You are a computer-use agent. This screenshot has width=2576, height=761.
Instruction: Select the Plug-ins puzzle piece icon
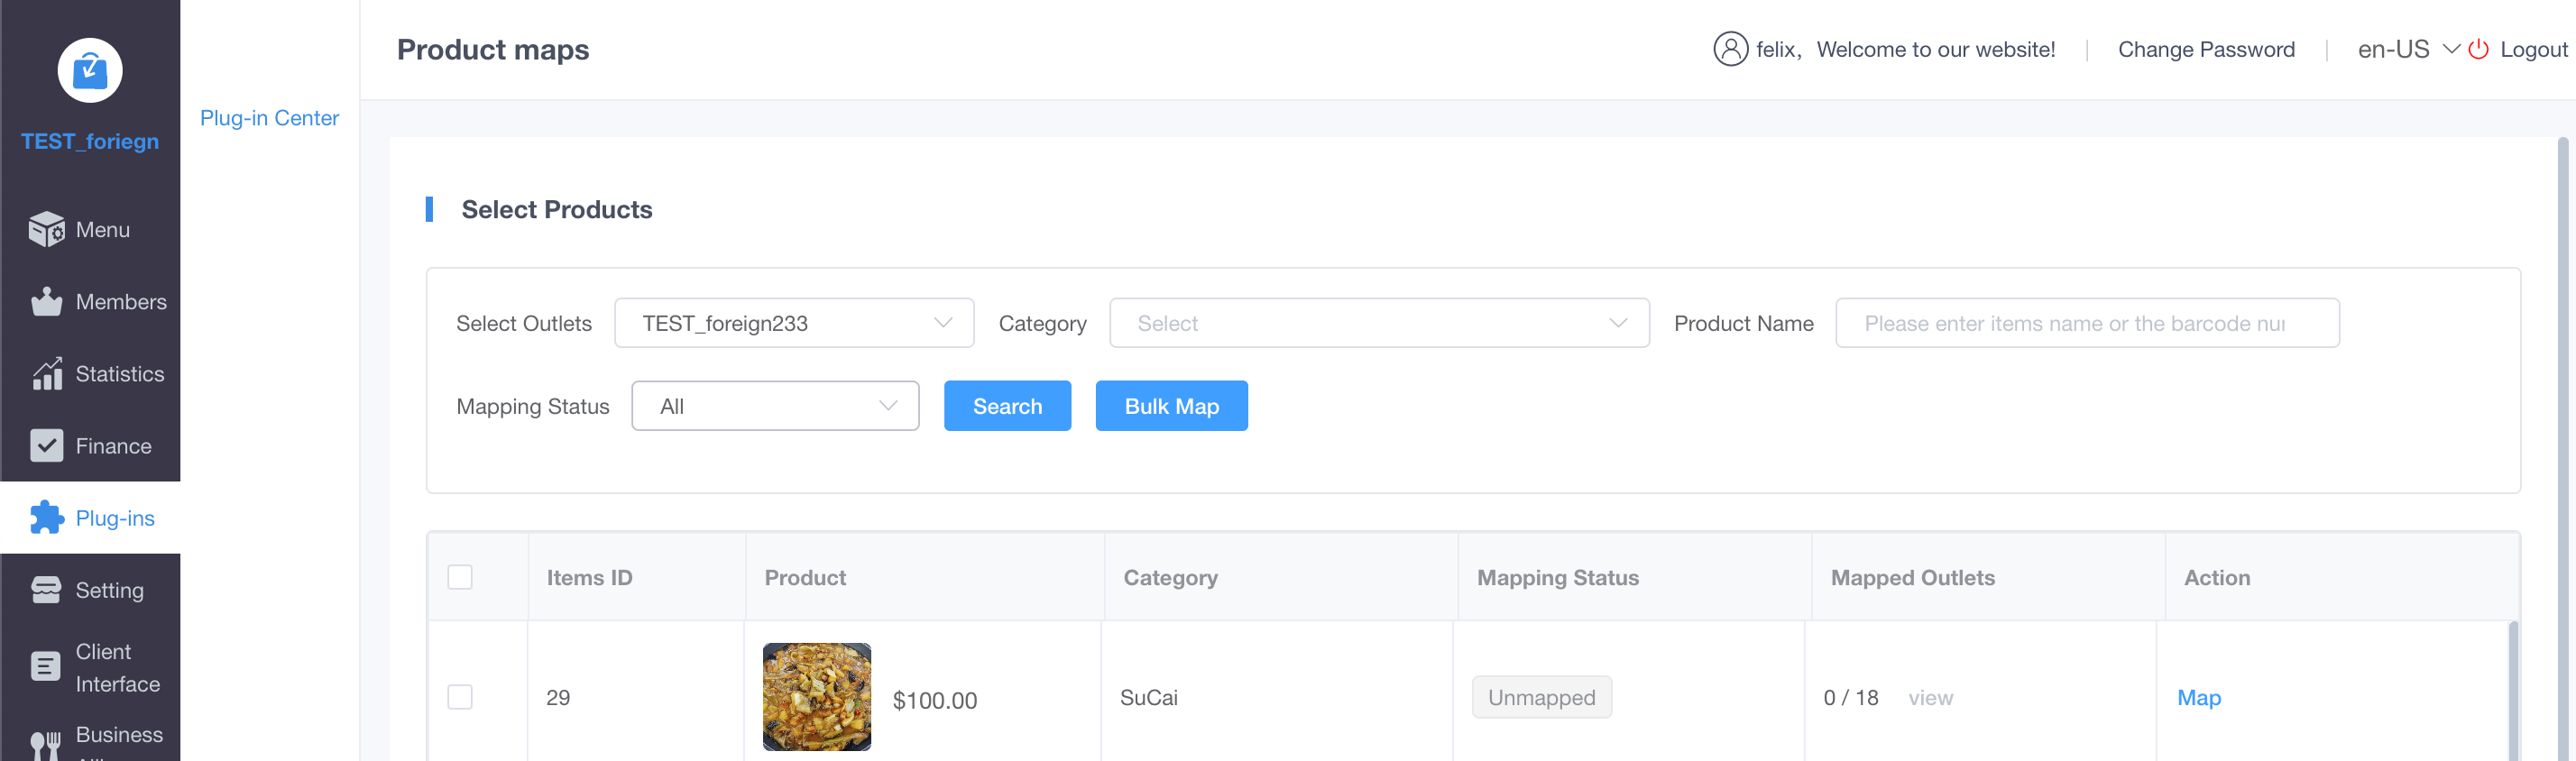tap(46, 518)
